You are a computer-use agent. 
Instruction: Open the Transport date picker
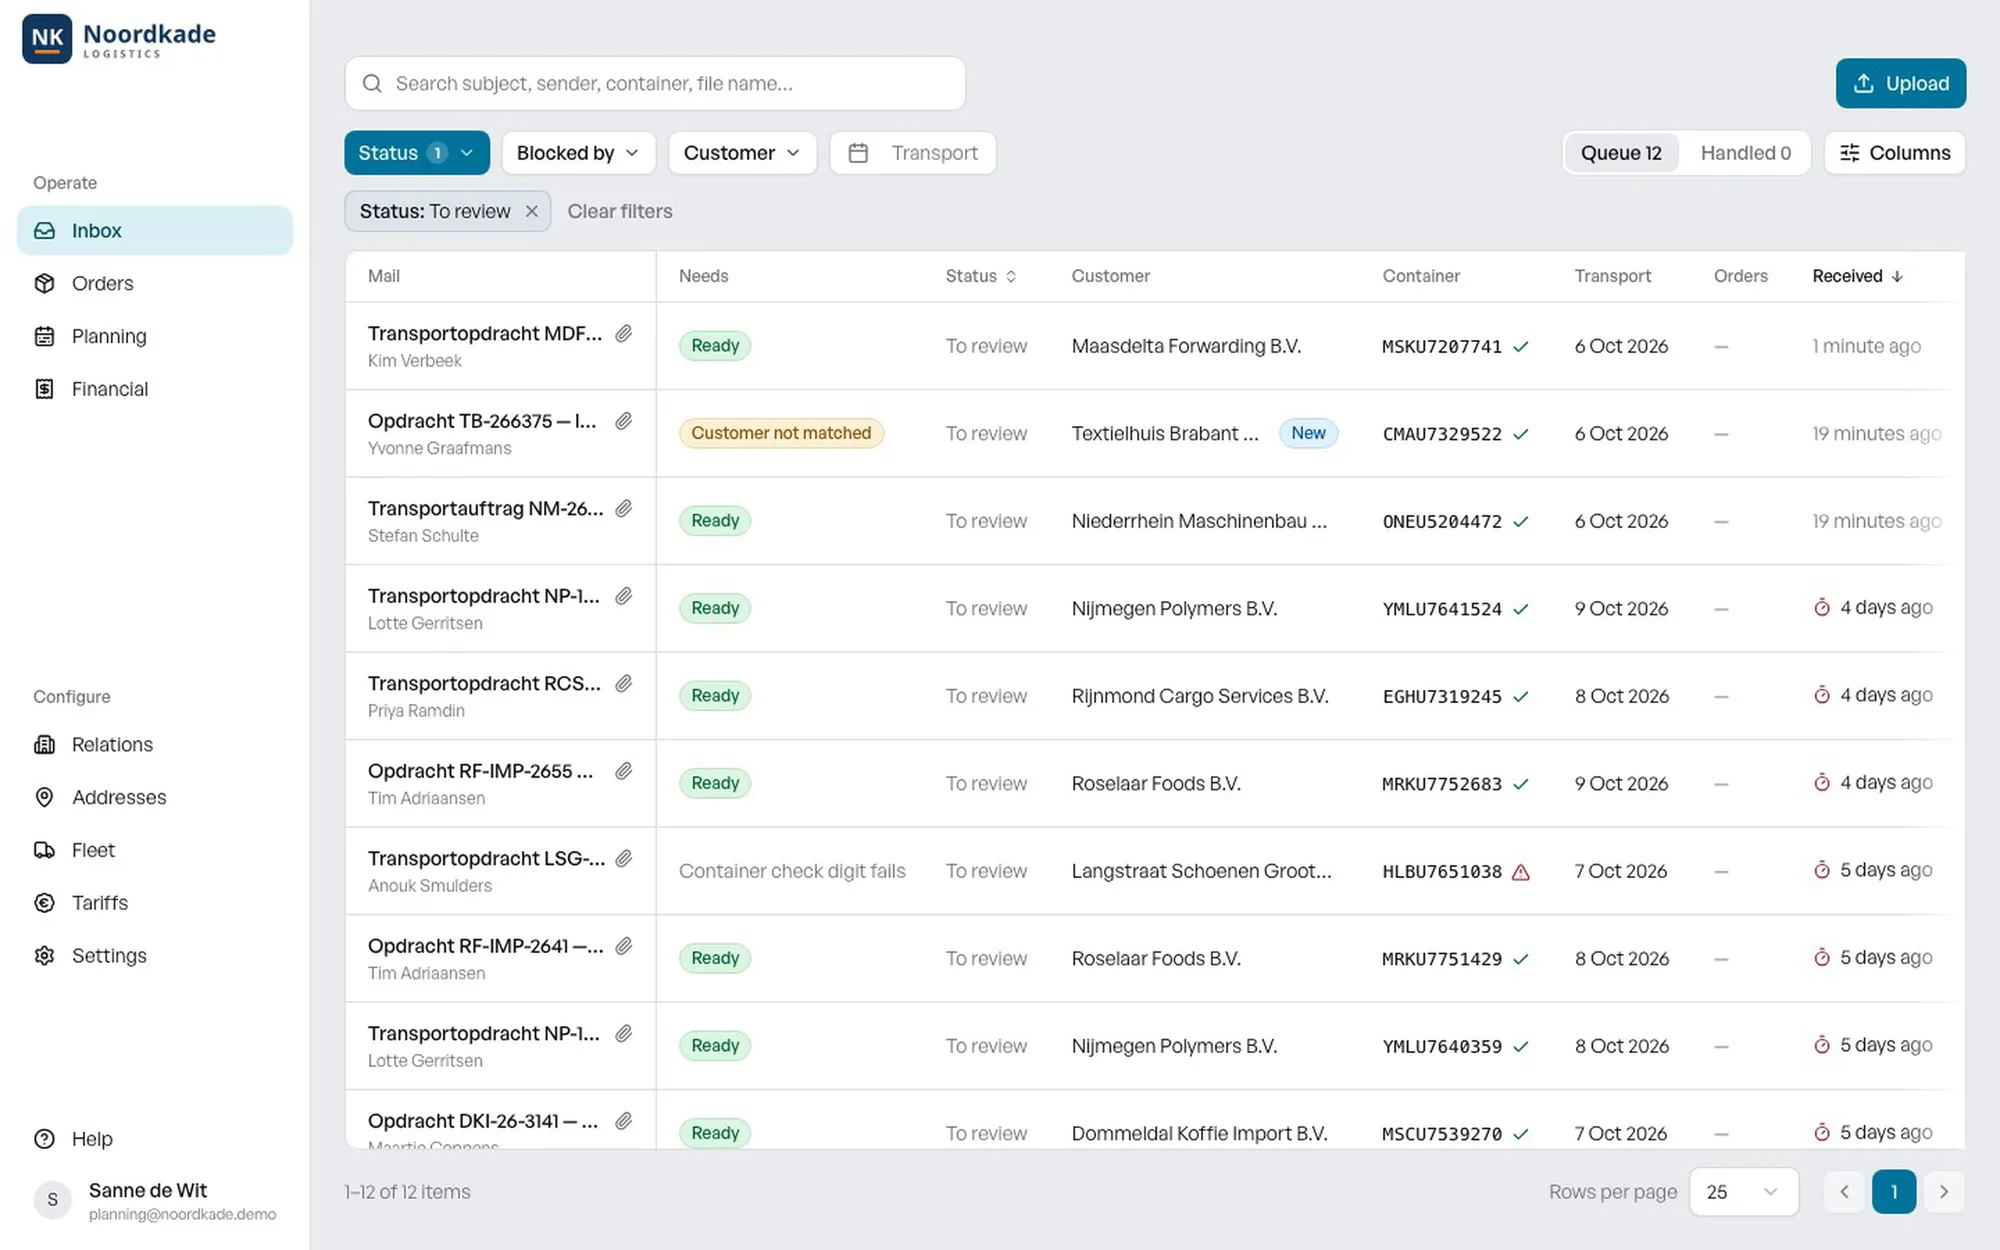(x=913, y=153)
